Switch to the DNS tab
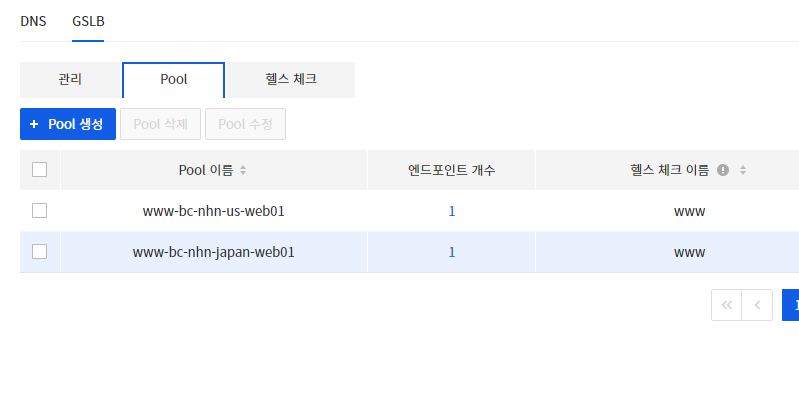The height and width of the screenshot is (410, 799). click(x=33, y=21)
